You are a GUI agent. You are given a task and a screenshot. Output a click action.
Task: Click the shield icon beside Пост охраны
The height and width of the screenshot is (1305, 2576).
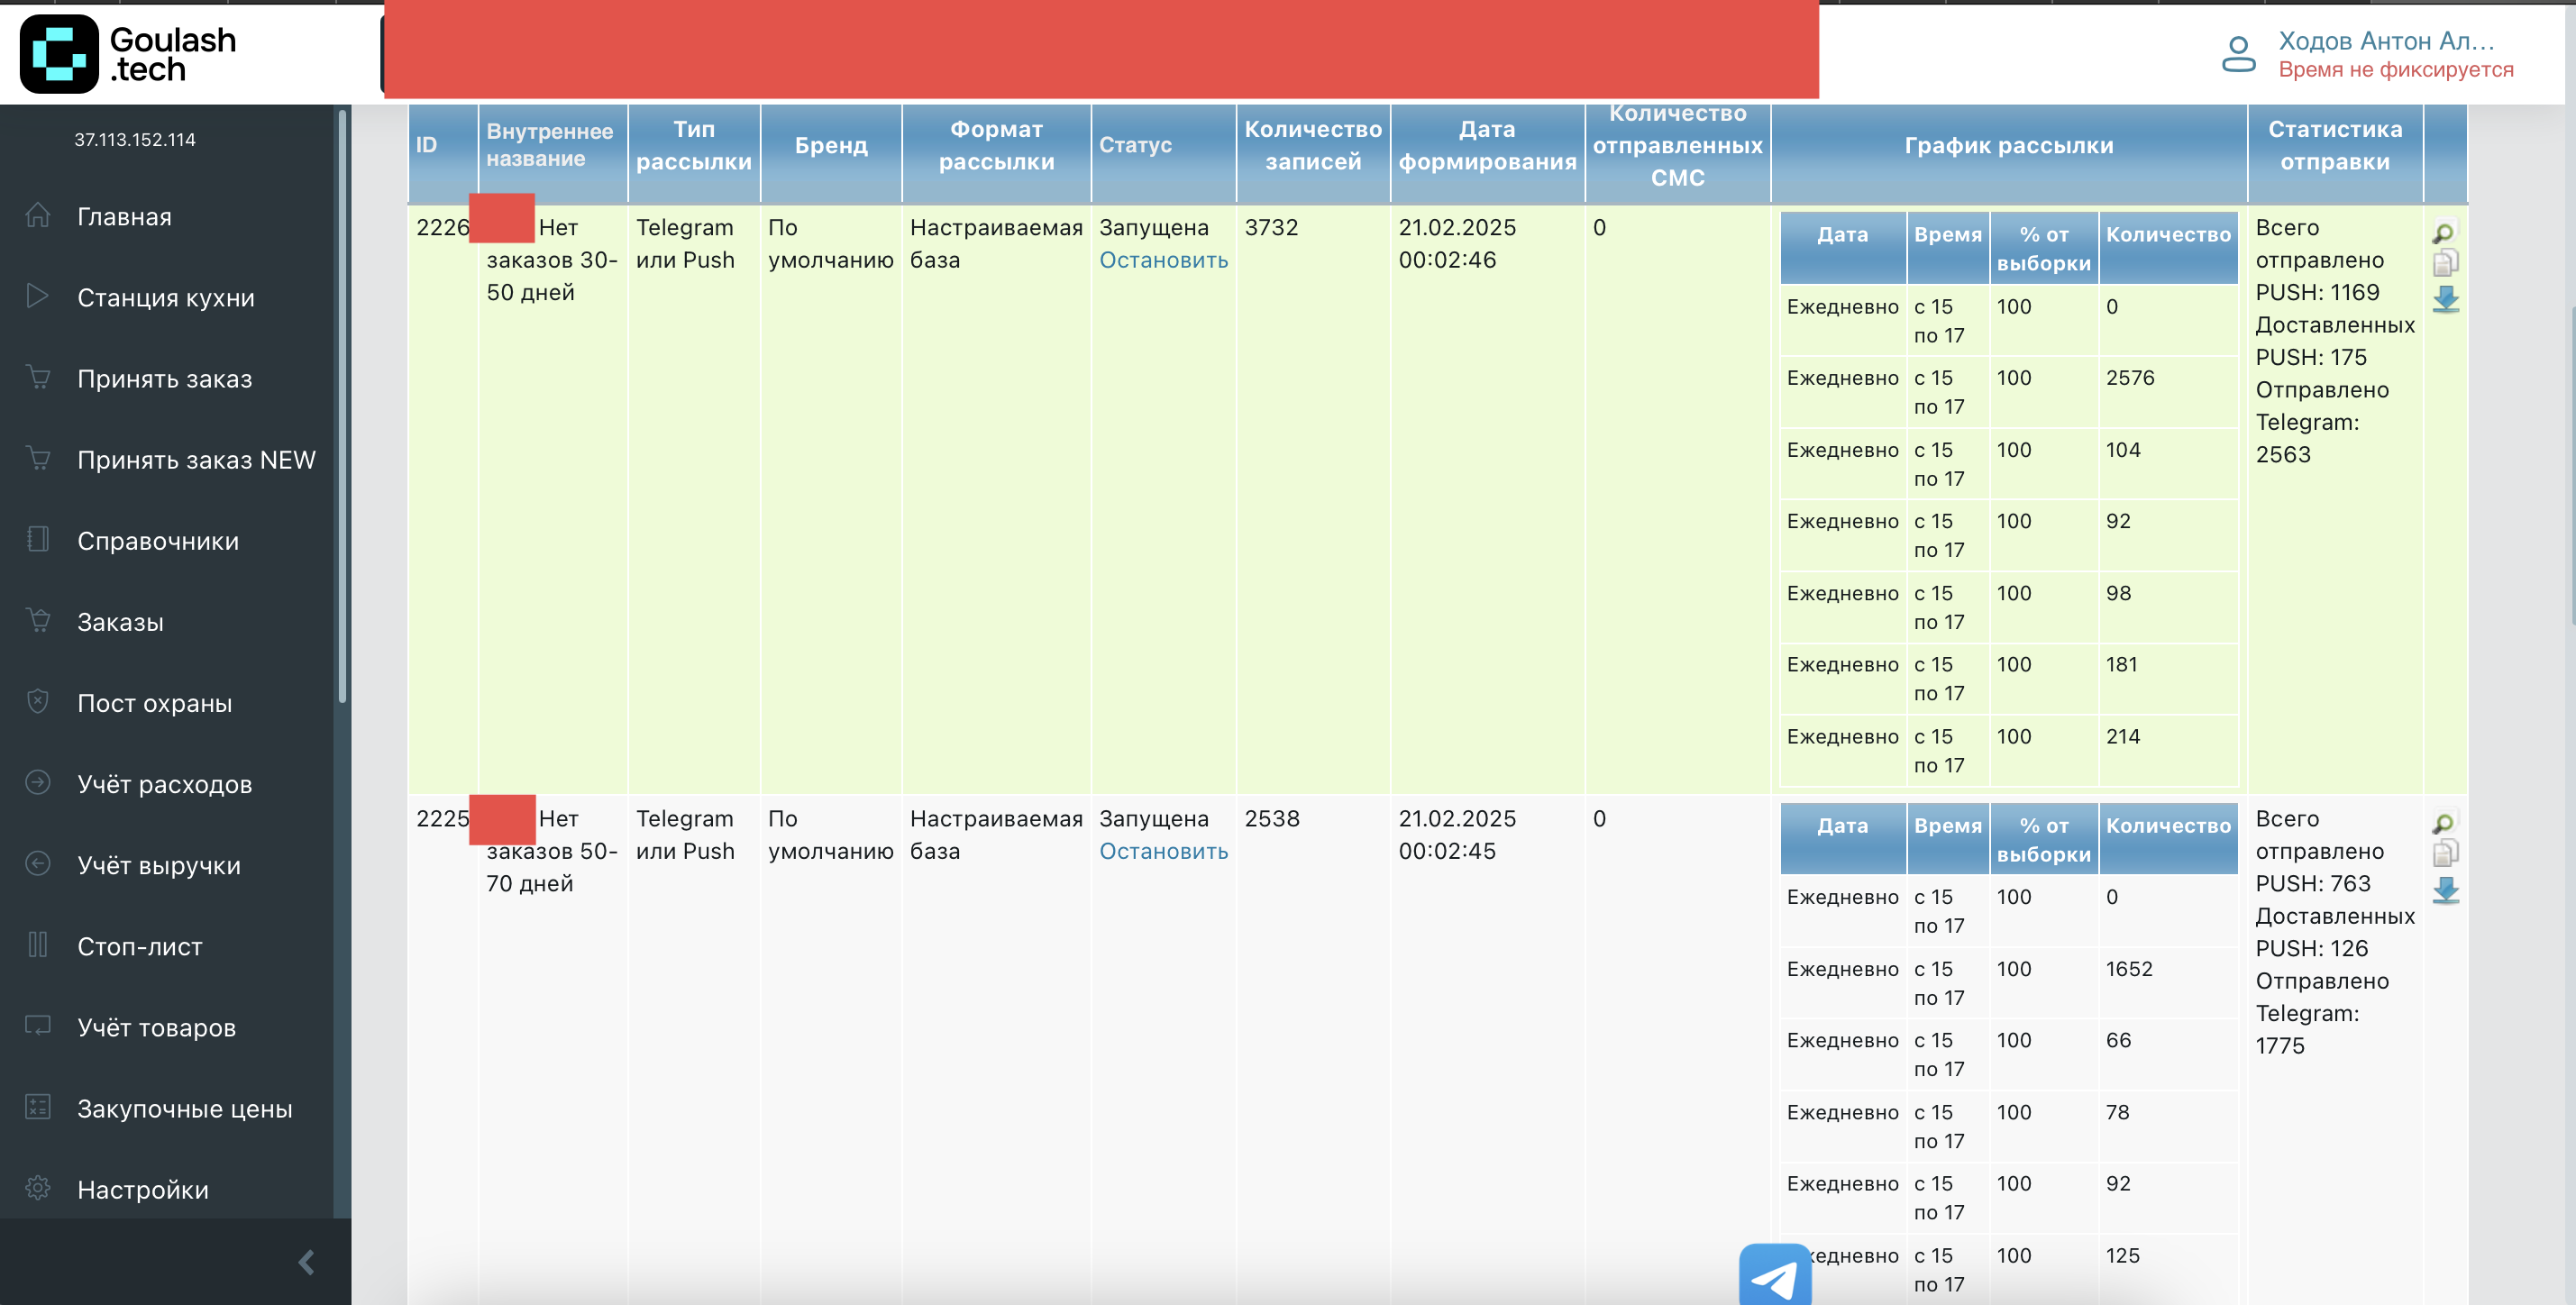(38, 701)
